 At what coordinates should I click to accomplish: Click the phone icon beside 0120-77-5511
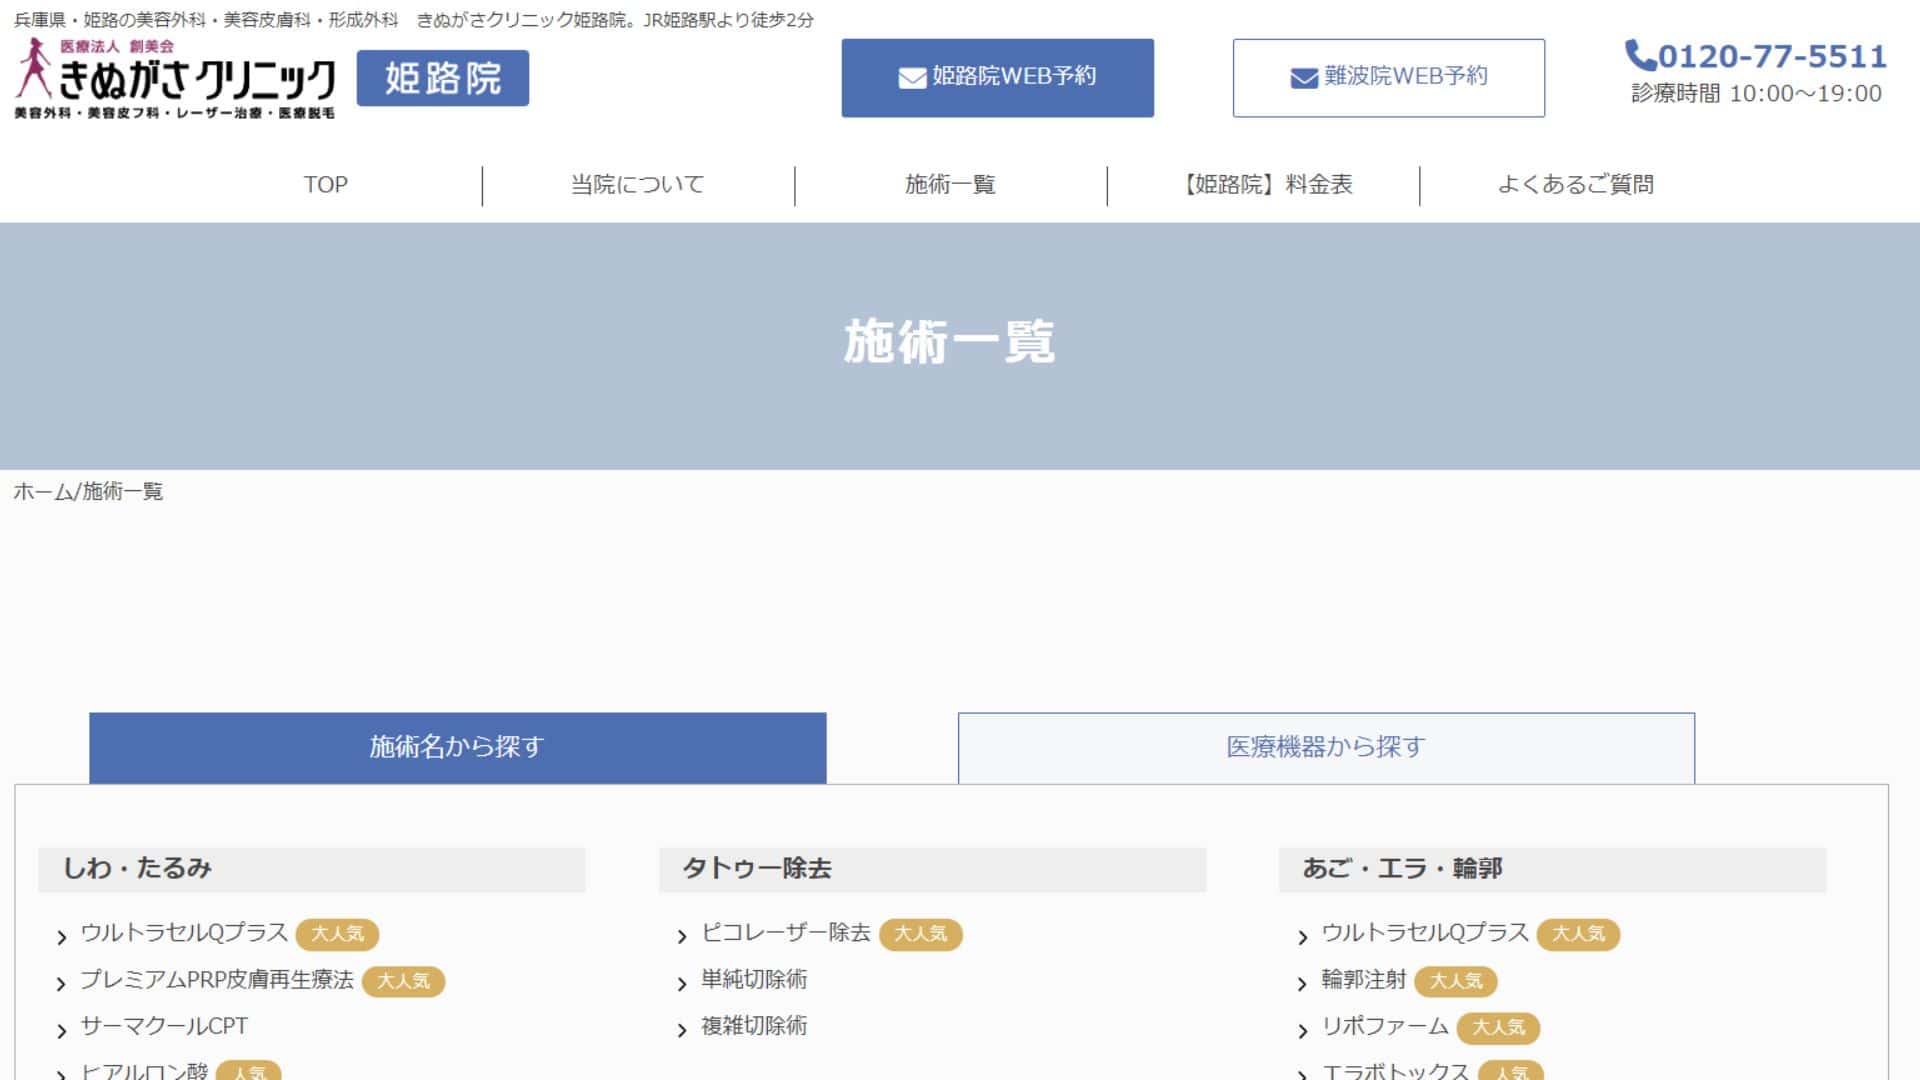[x=1640, y=55]
